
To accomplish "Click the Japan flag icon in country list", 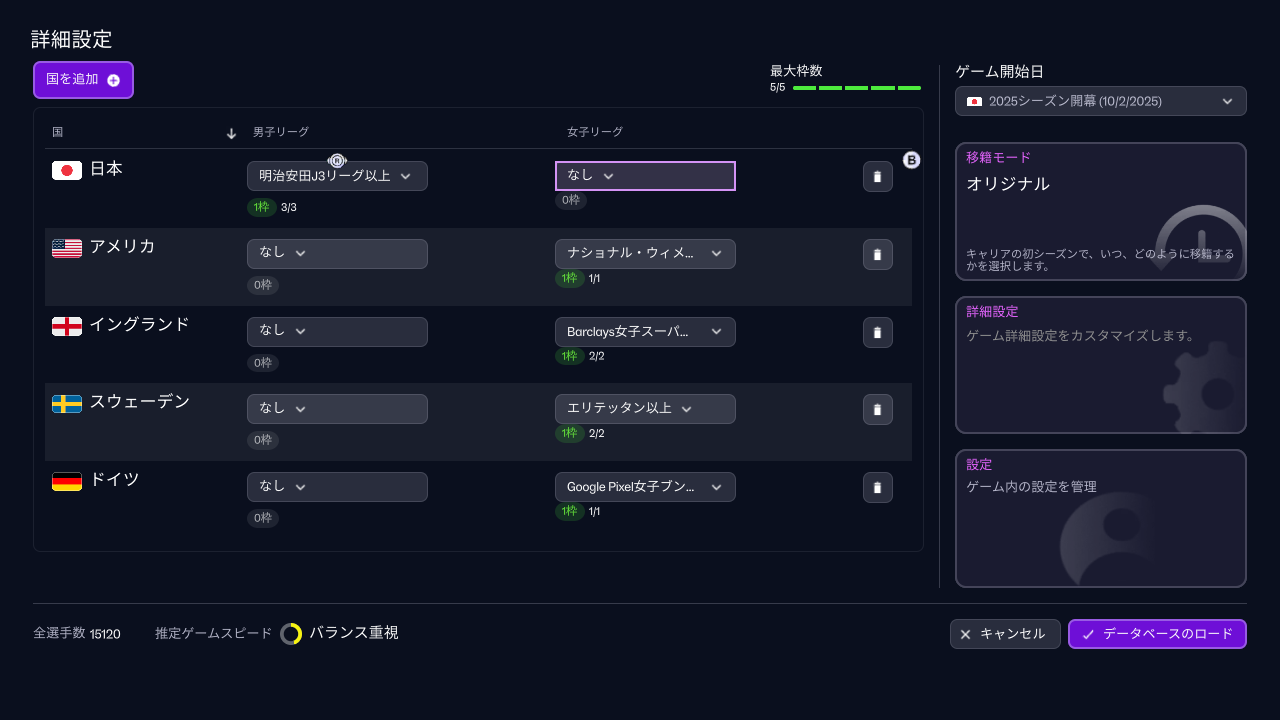I will click(x=67, y=170).
